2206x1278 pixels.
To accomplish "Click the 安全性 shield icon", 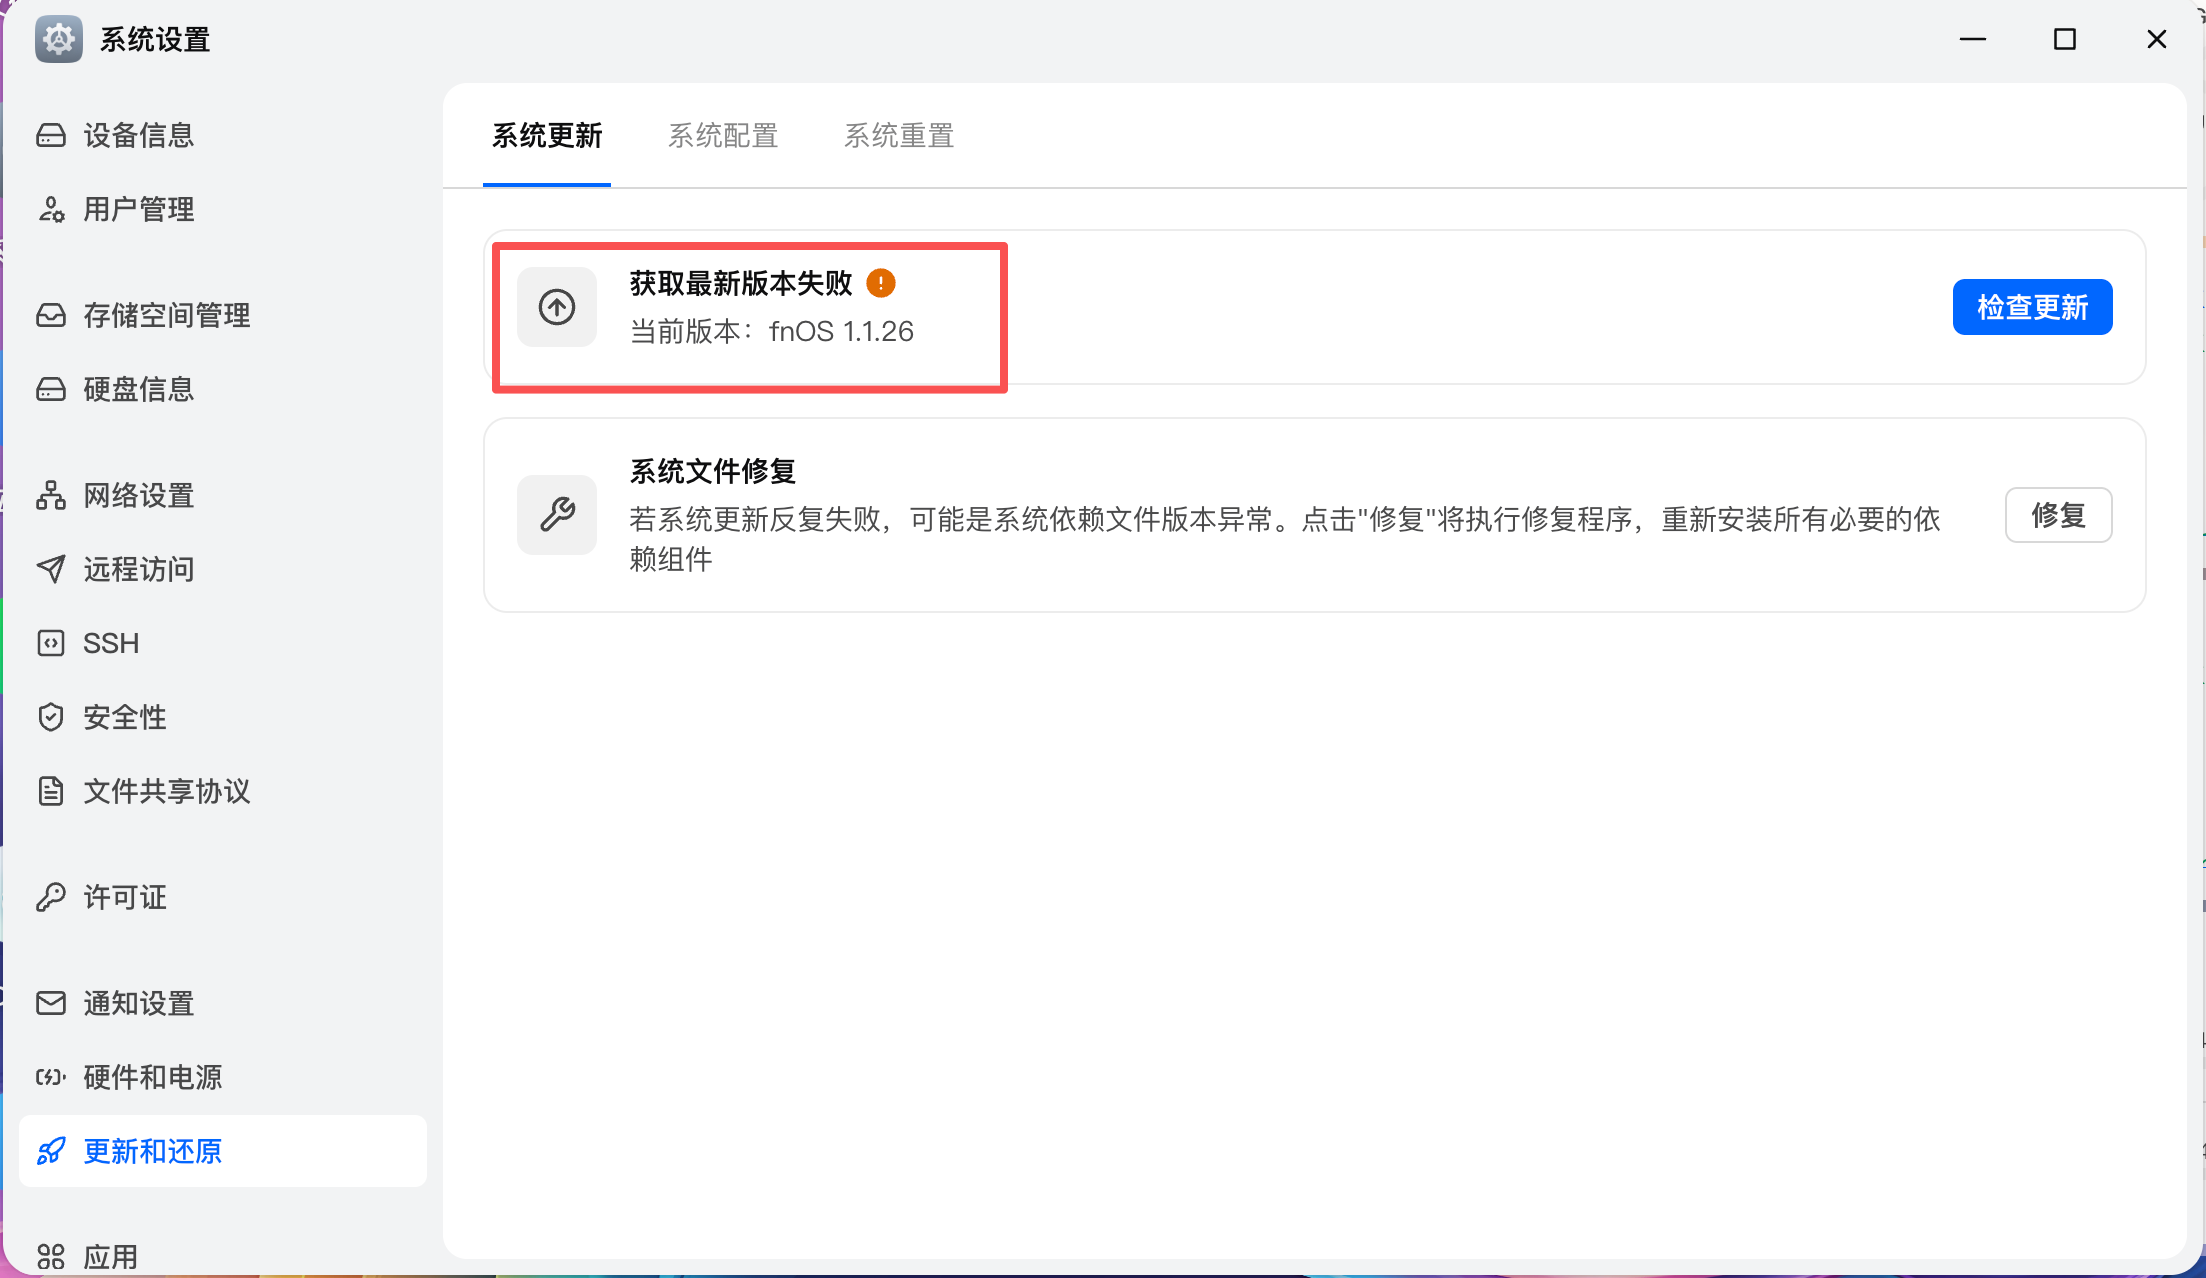I will click(51, 717).
